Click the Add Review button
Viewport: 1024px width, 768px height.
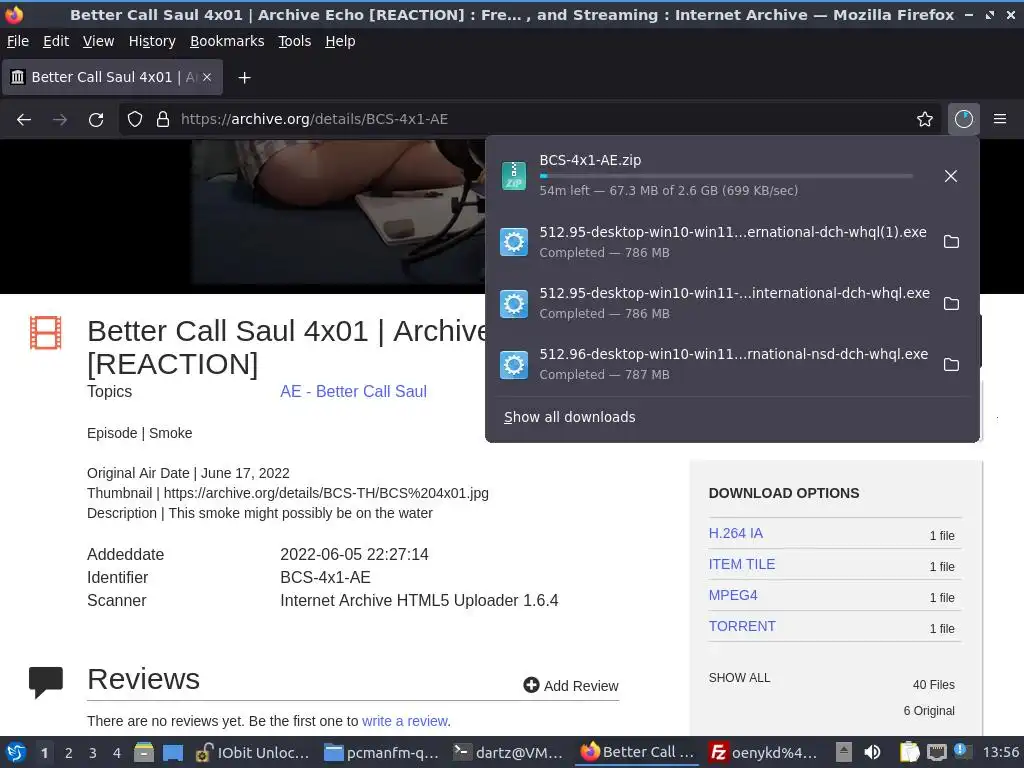(x=571, y=686)
